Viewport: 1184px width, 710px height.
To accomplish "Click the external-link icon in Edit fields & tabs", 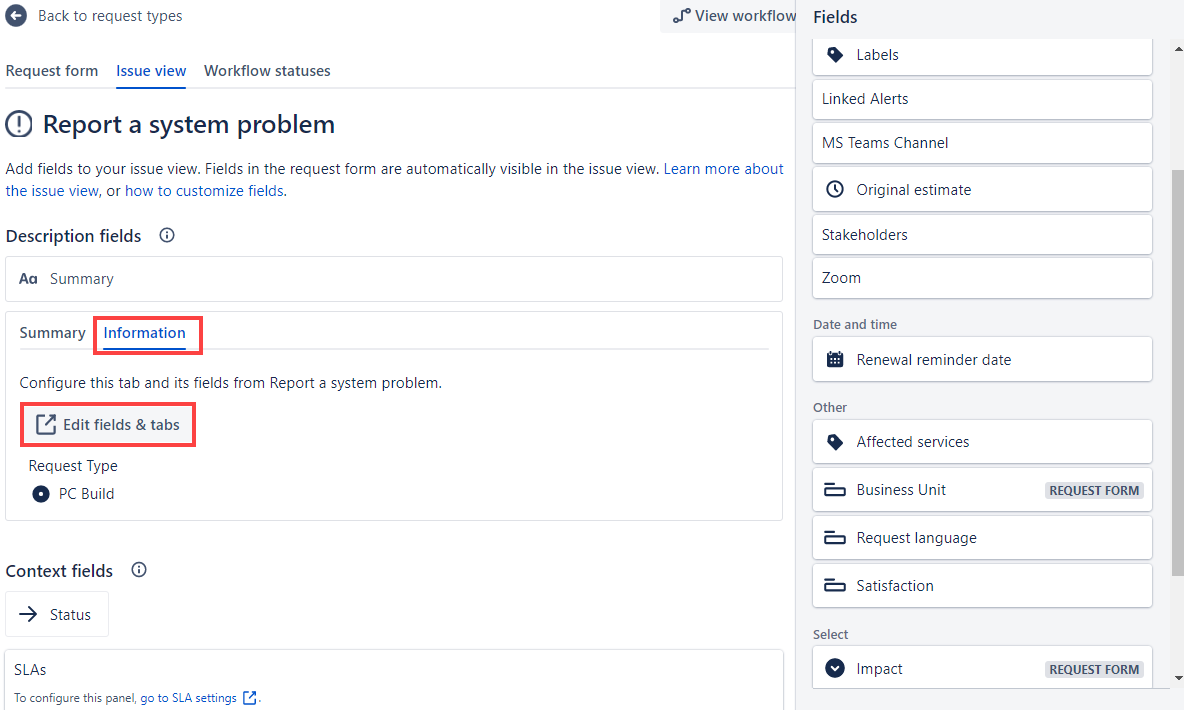I will click(46, 424).
